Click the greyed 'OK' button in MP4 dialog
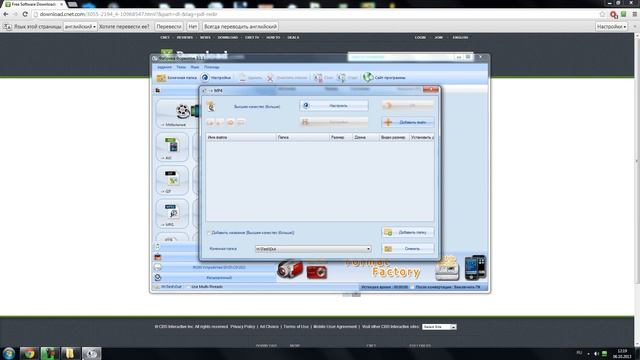Image resolution: width=640 pixels, height=360 pixels. click(408, 106)
